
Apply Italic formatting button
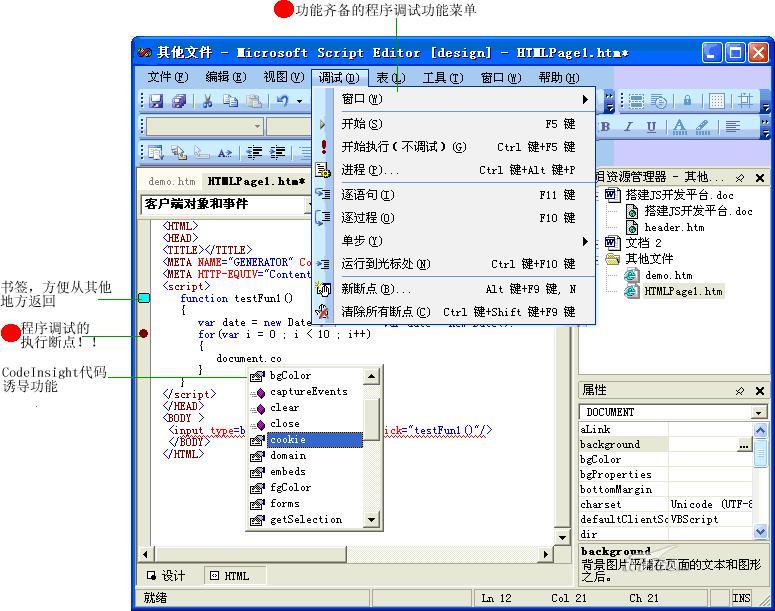click(628, 127)
